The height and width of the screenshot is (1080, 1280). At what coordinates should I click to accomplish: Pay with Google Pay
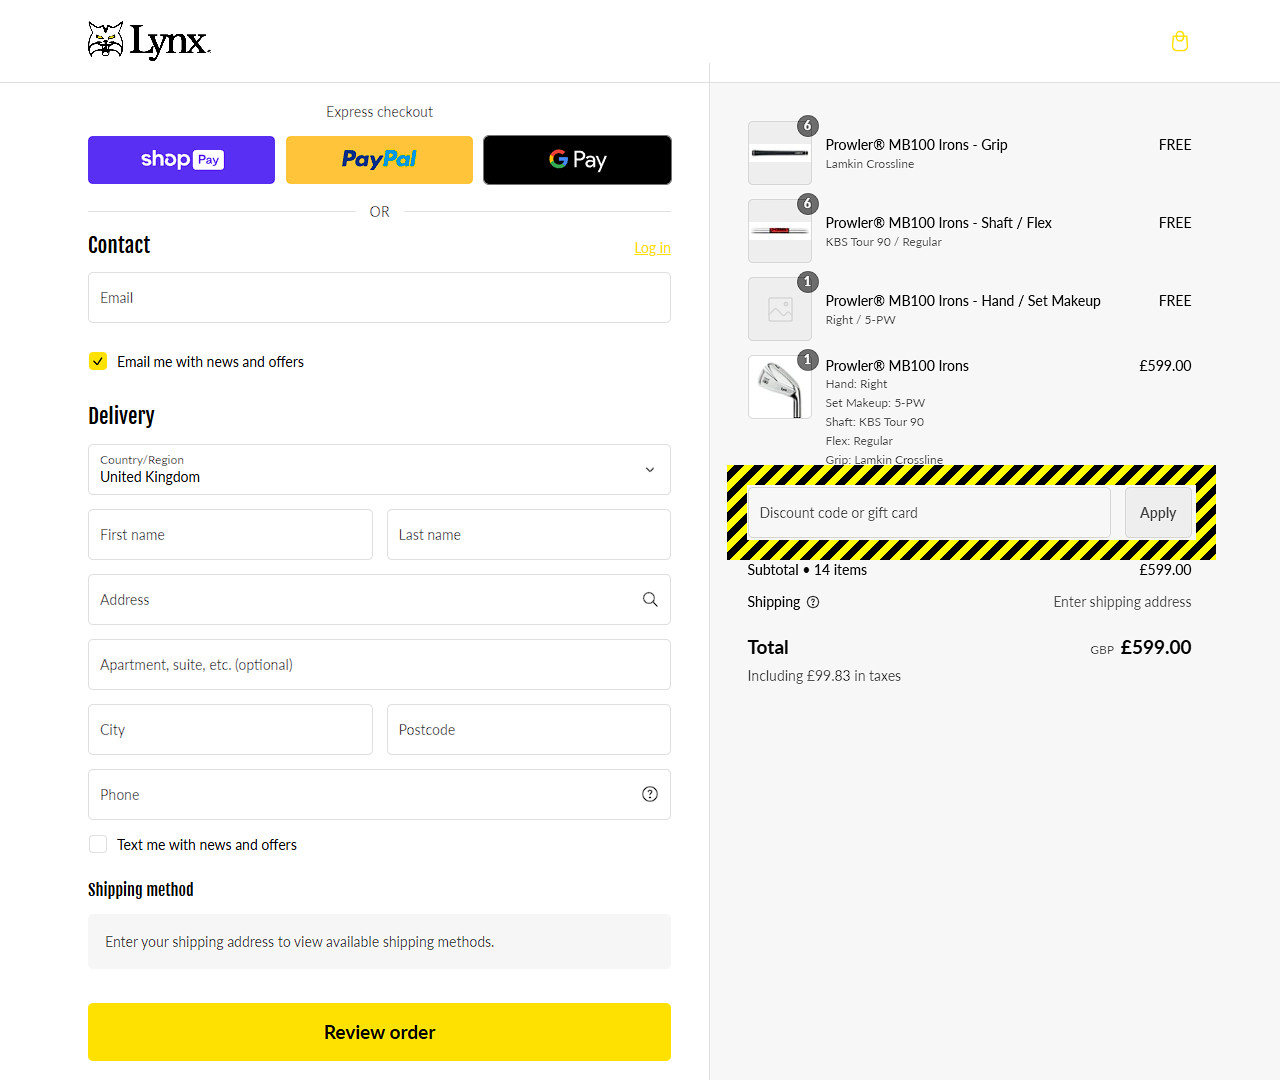[577, 160]
